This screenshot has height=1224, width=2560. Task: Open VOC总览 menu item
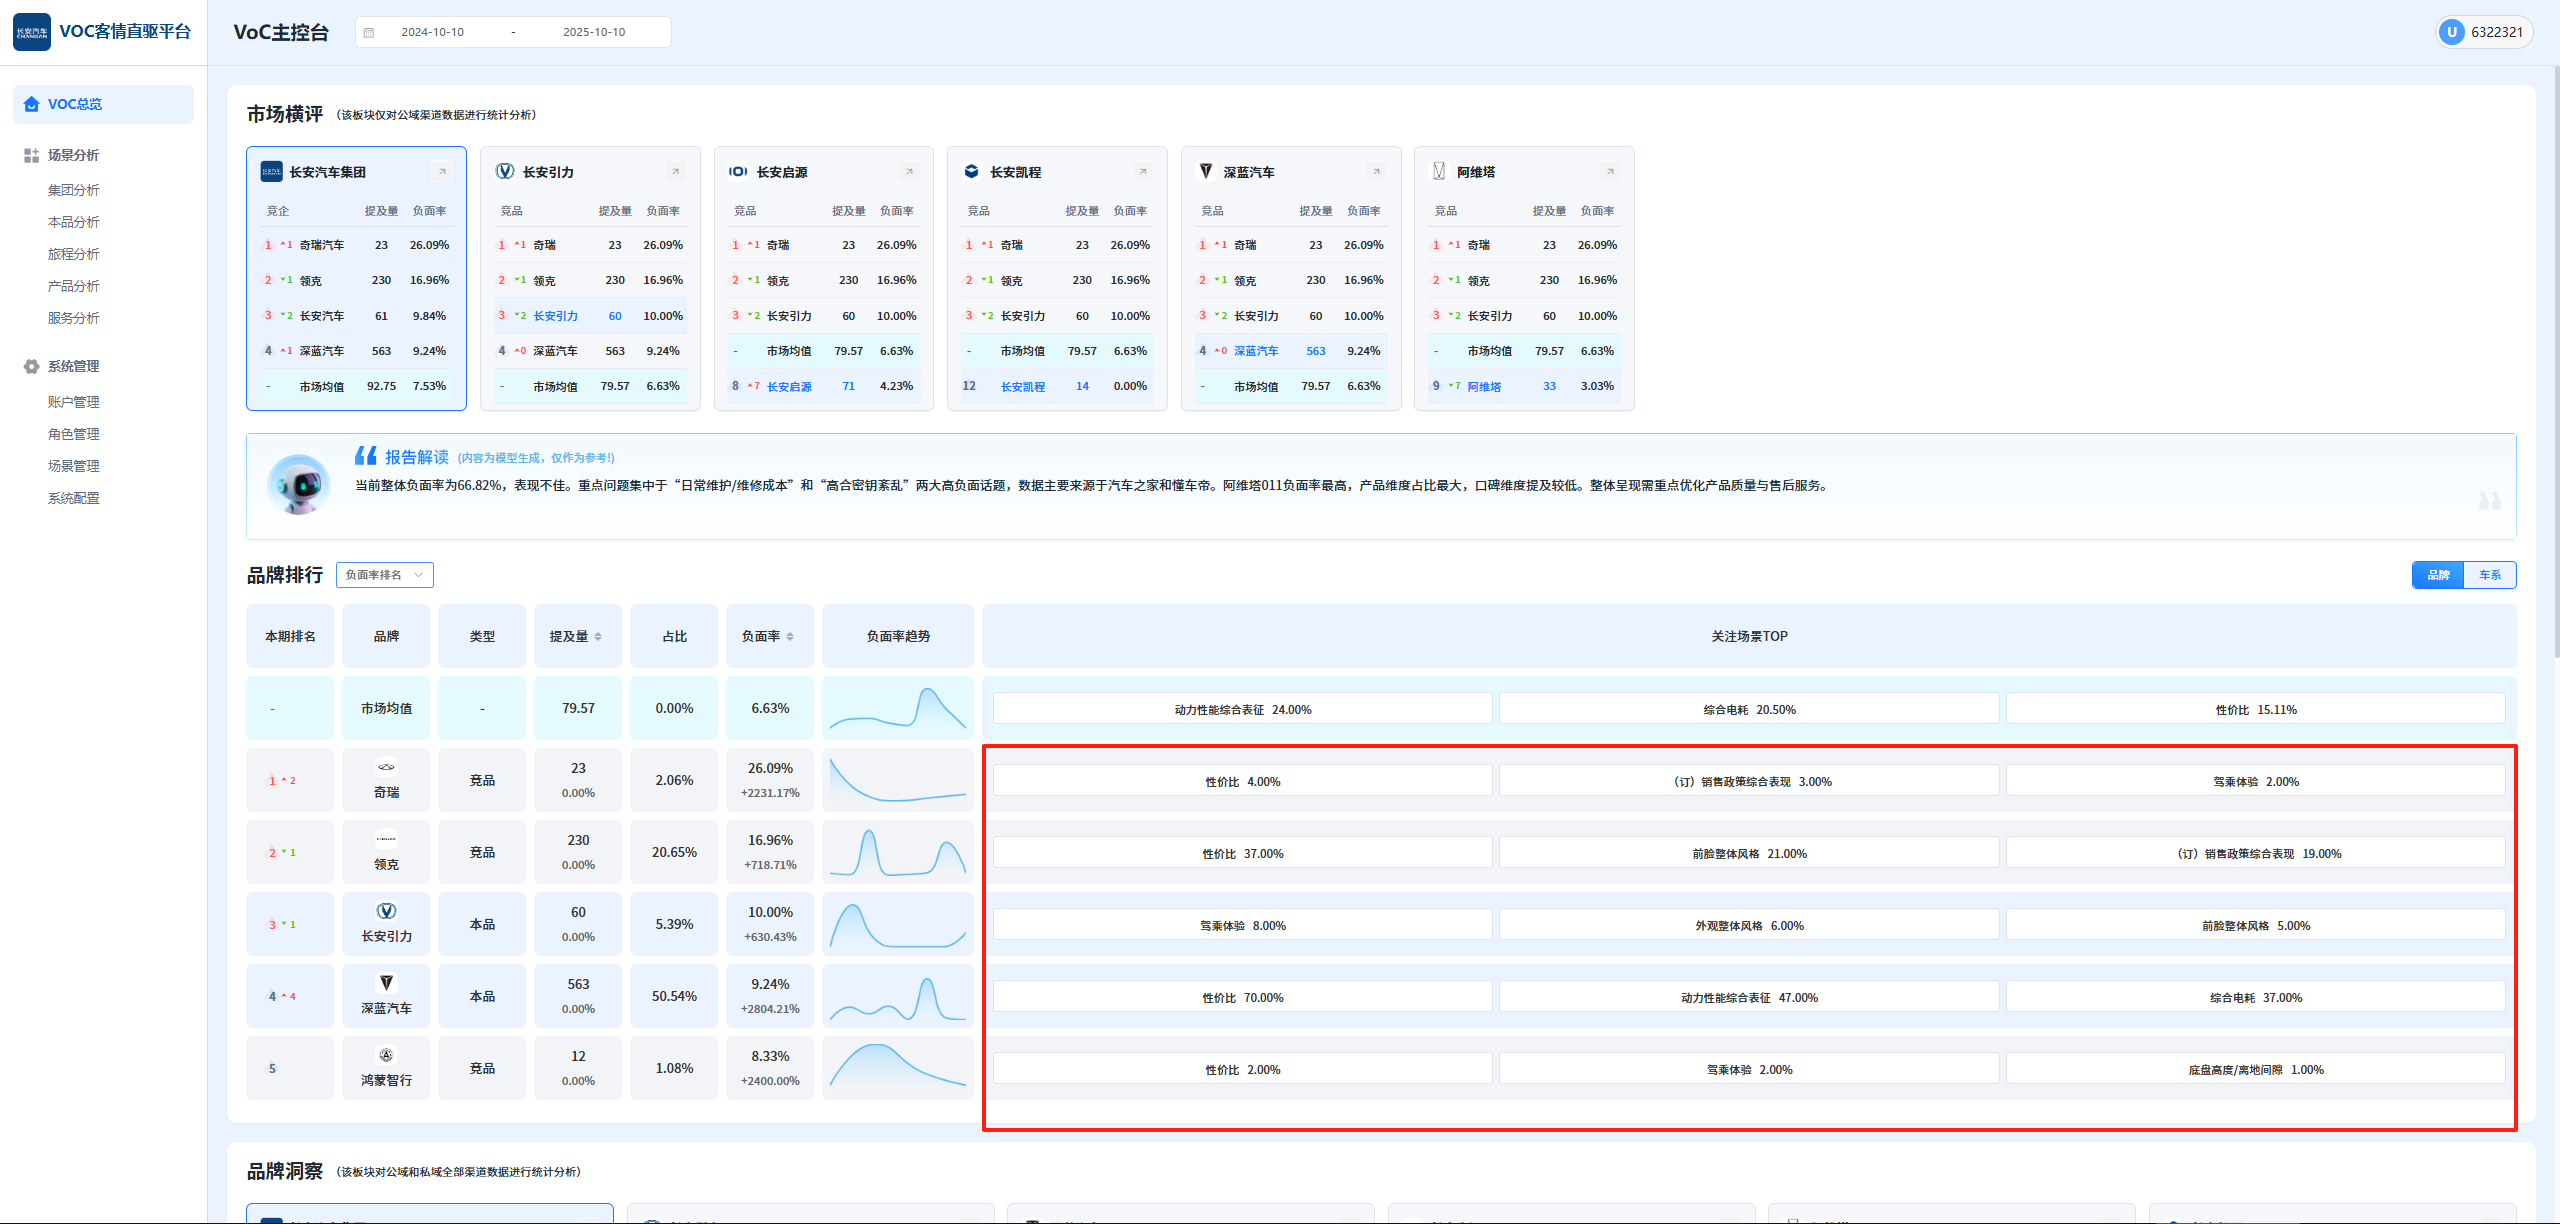75,104
